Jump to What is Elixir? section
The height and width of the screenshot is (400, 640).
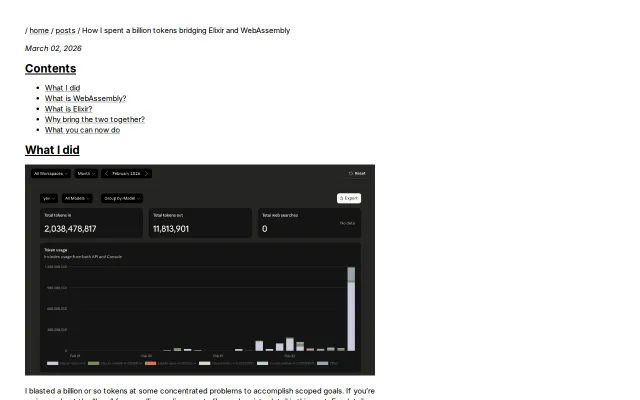point(69,109)
